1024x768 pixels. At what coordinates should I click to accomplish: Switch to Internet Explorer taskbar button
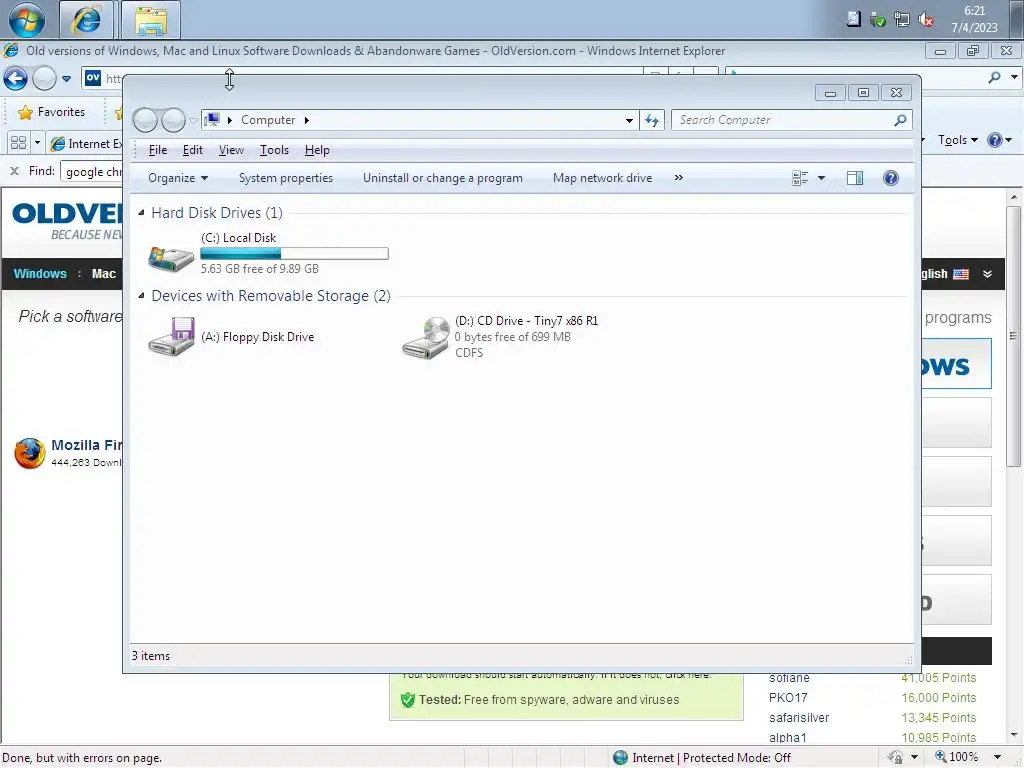(86, 19)
